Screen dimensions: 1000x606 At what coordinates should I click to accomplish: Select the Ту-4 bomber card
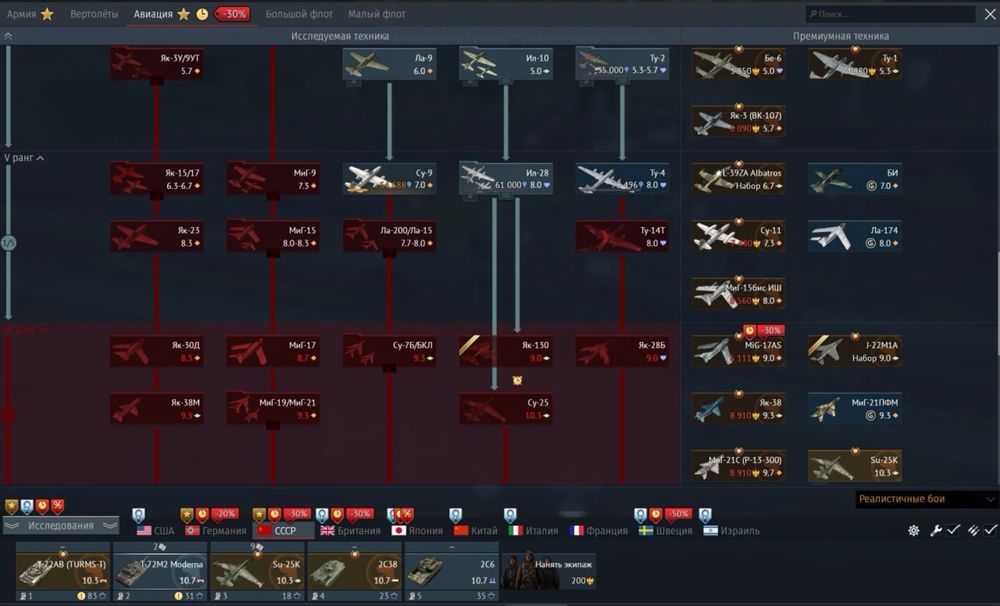622,179
